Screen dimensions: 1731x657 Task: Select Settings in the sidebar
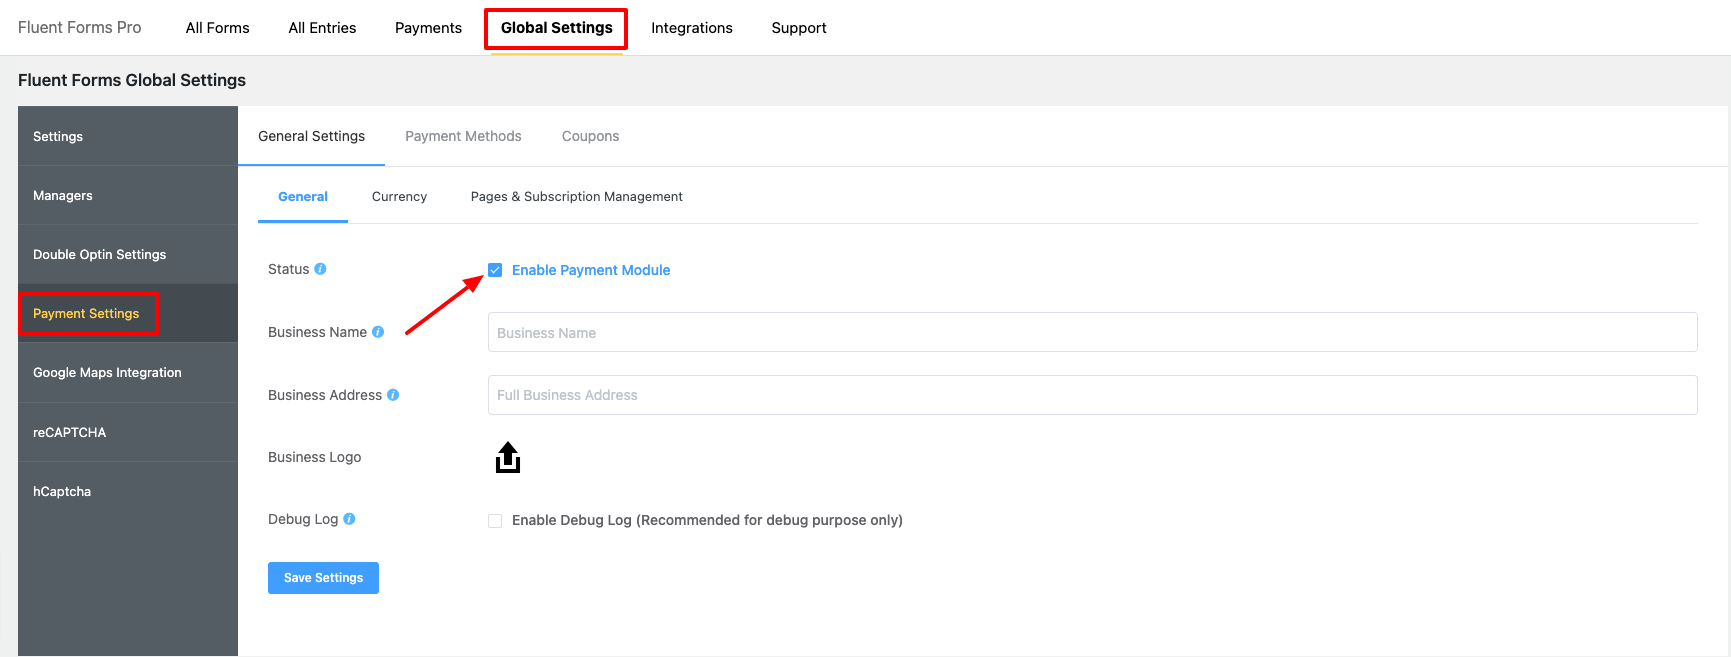coord(128,136)
